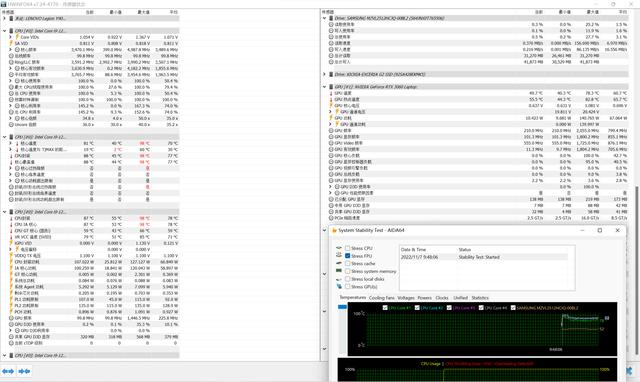This screenshot has height=382, width=640.
Task: Click the green memory module icon in AIDA64
Action: click(x=339, y=271)
